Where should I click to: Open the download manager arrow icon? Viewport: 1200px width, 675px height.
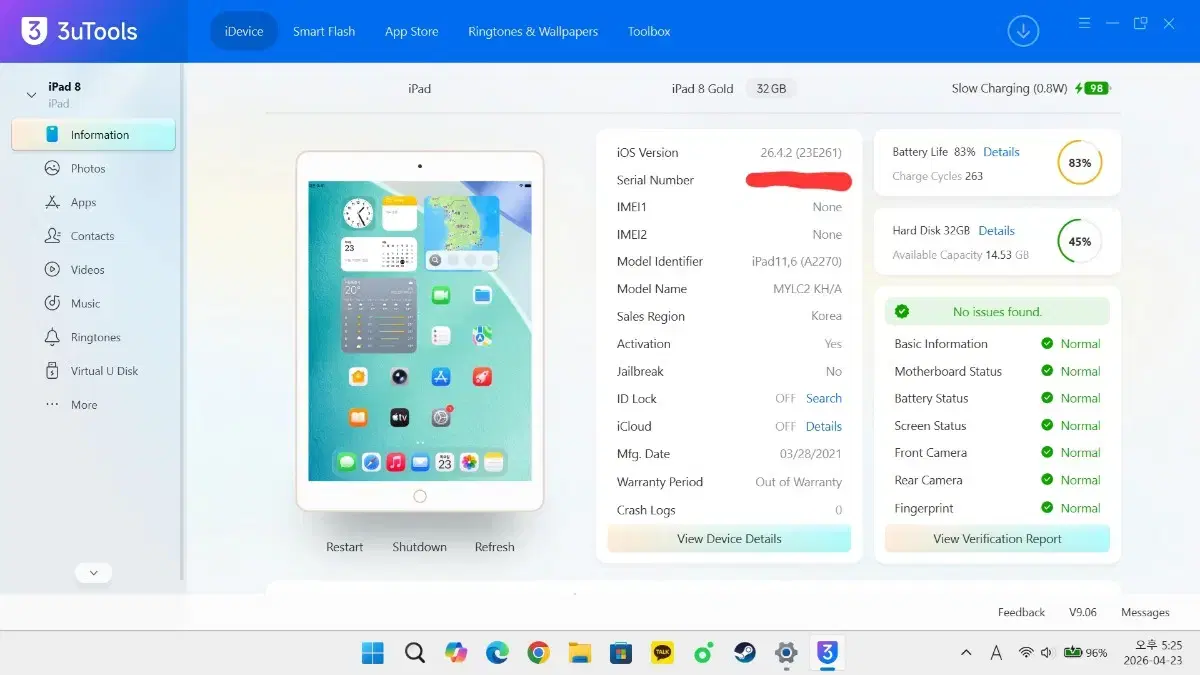point(1023,31)
